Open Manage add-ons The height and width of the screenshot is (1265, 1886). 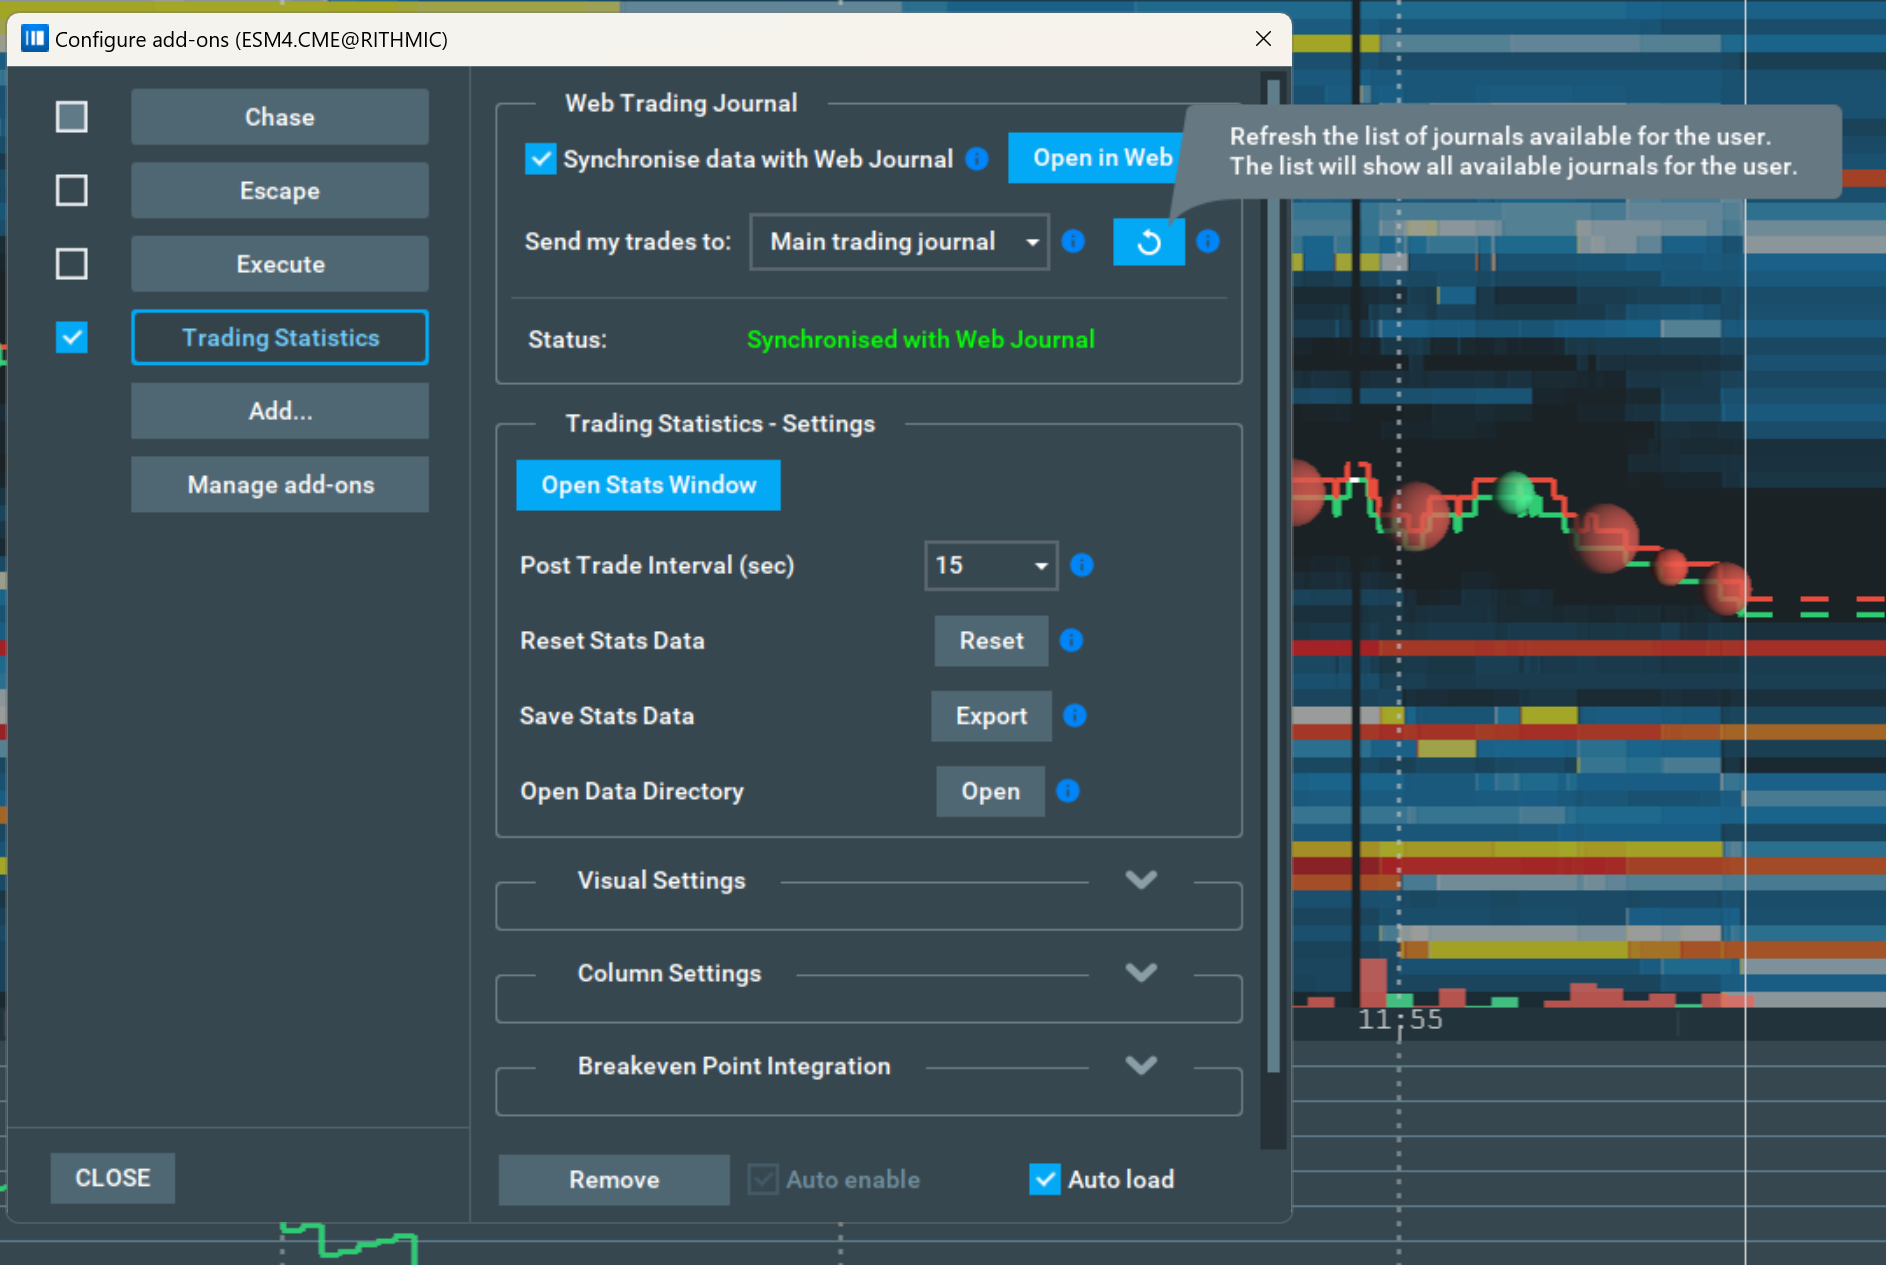pyautogui.click(x=279, y=484)
